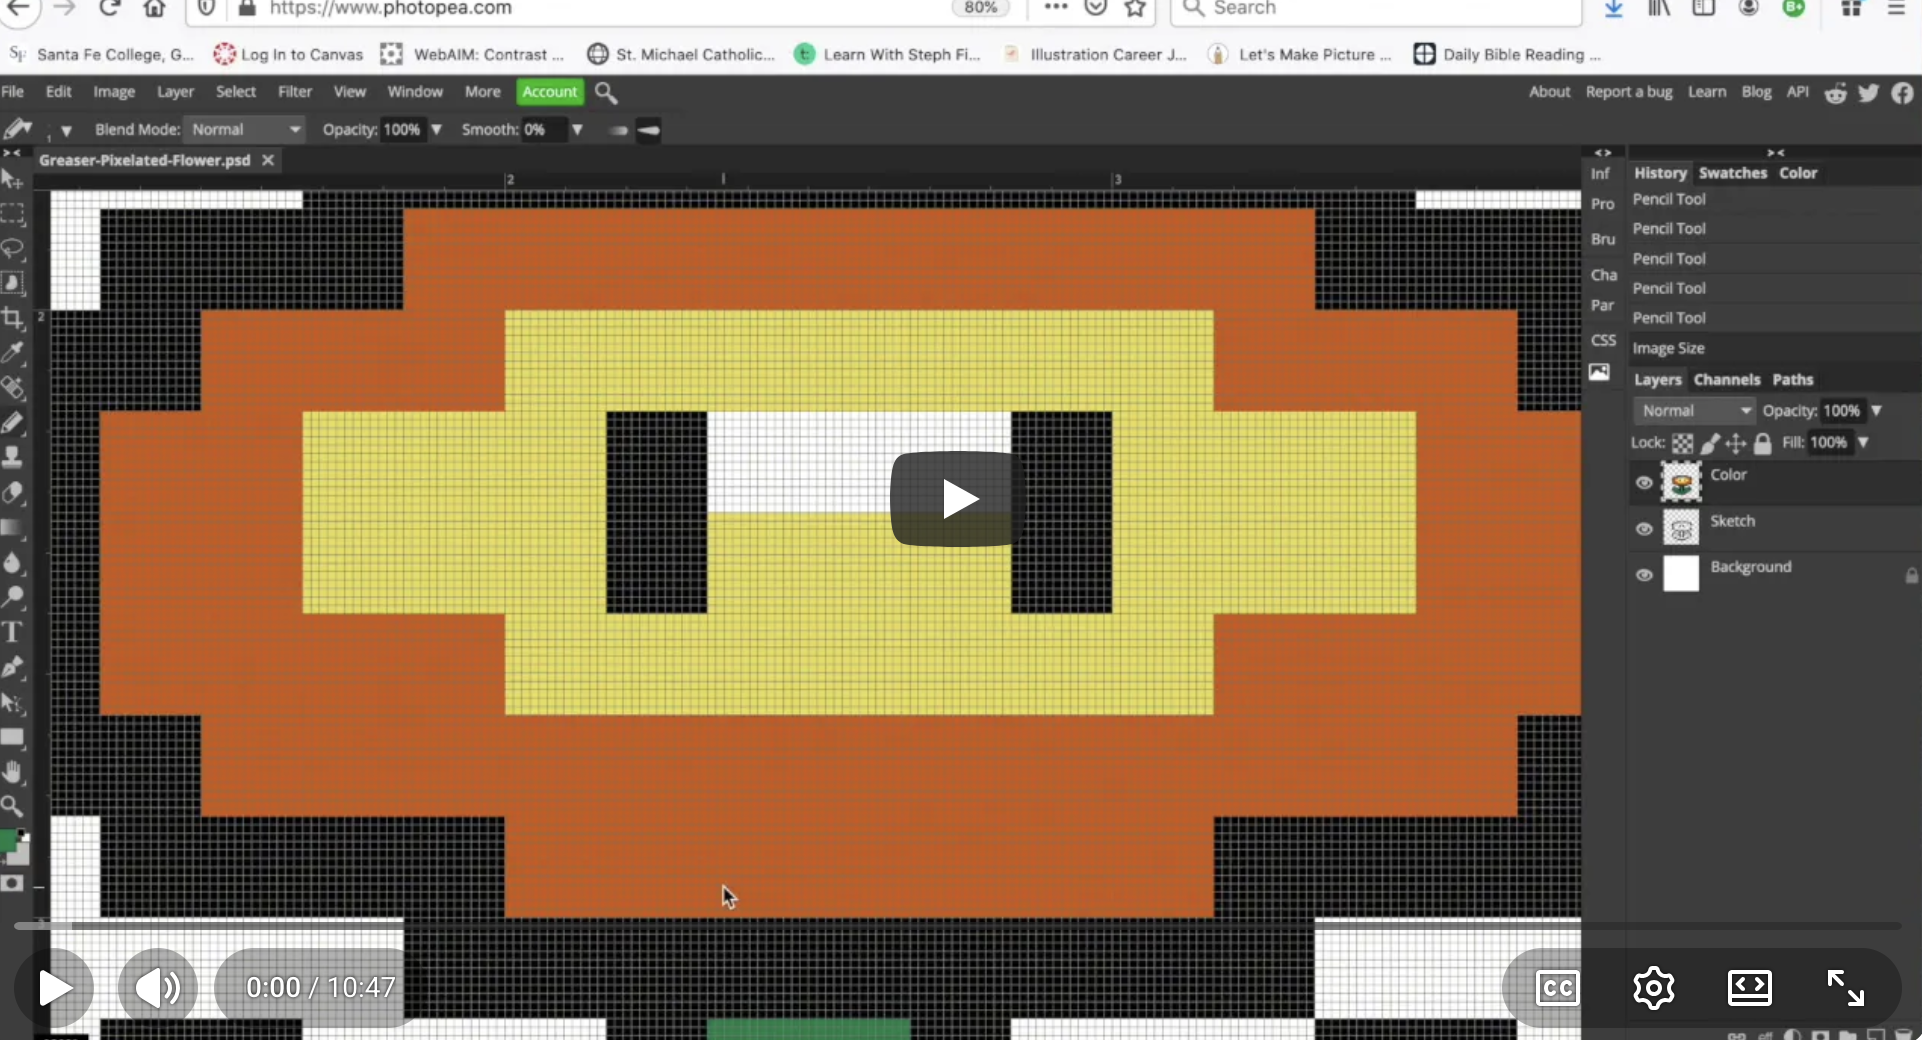
Task: Open Photopea's Twitter page icon
Action: (1869, 93)
